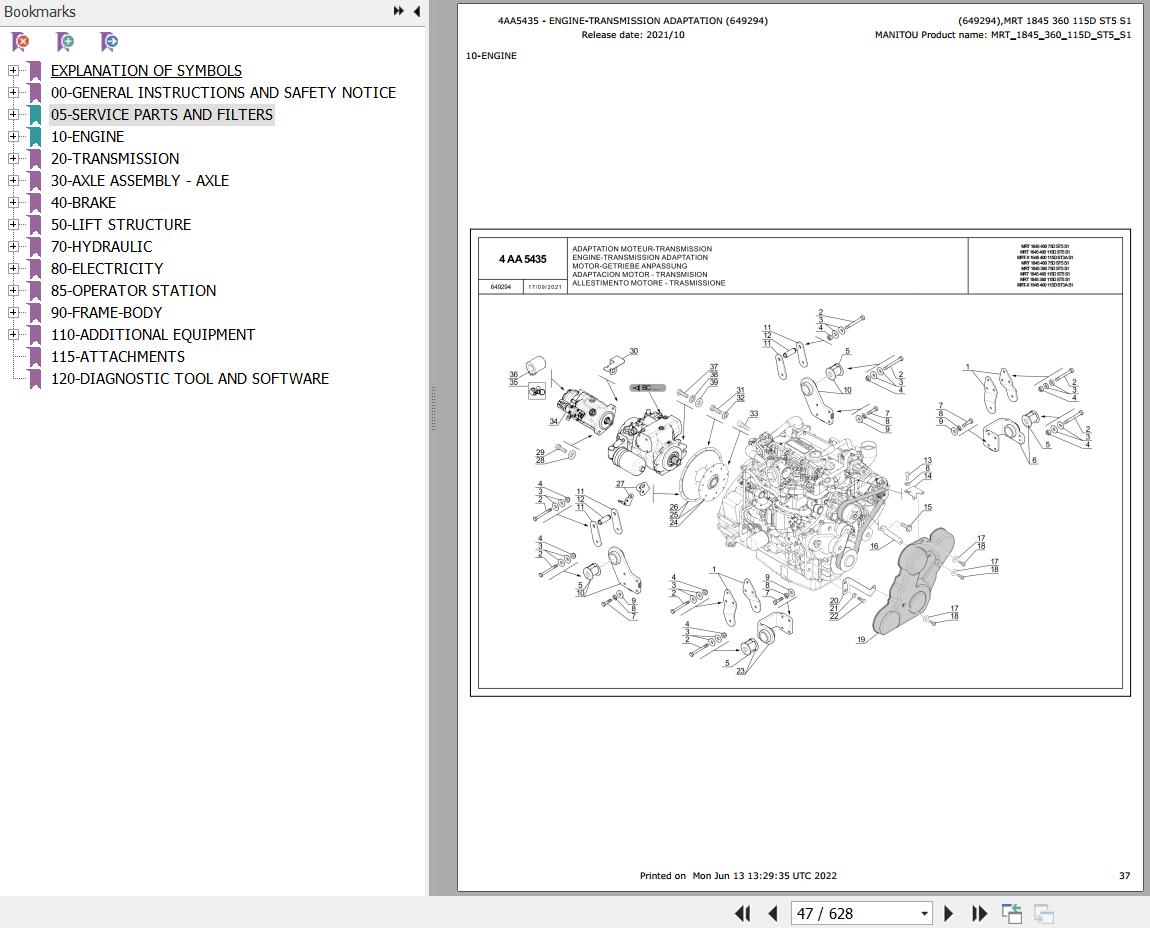Navigate to the 110-ADDITIONAL EQUIPMENT bookmark
Viewport: 1150px width, 928px height.
(153, 335)
